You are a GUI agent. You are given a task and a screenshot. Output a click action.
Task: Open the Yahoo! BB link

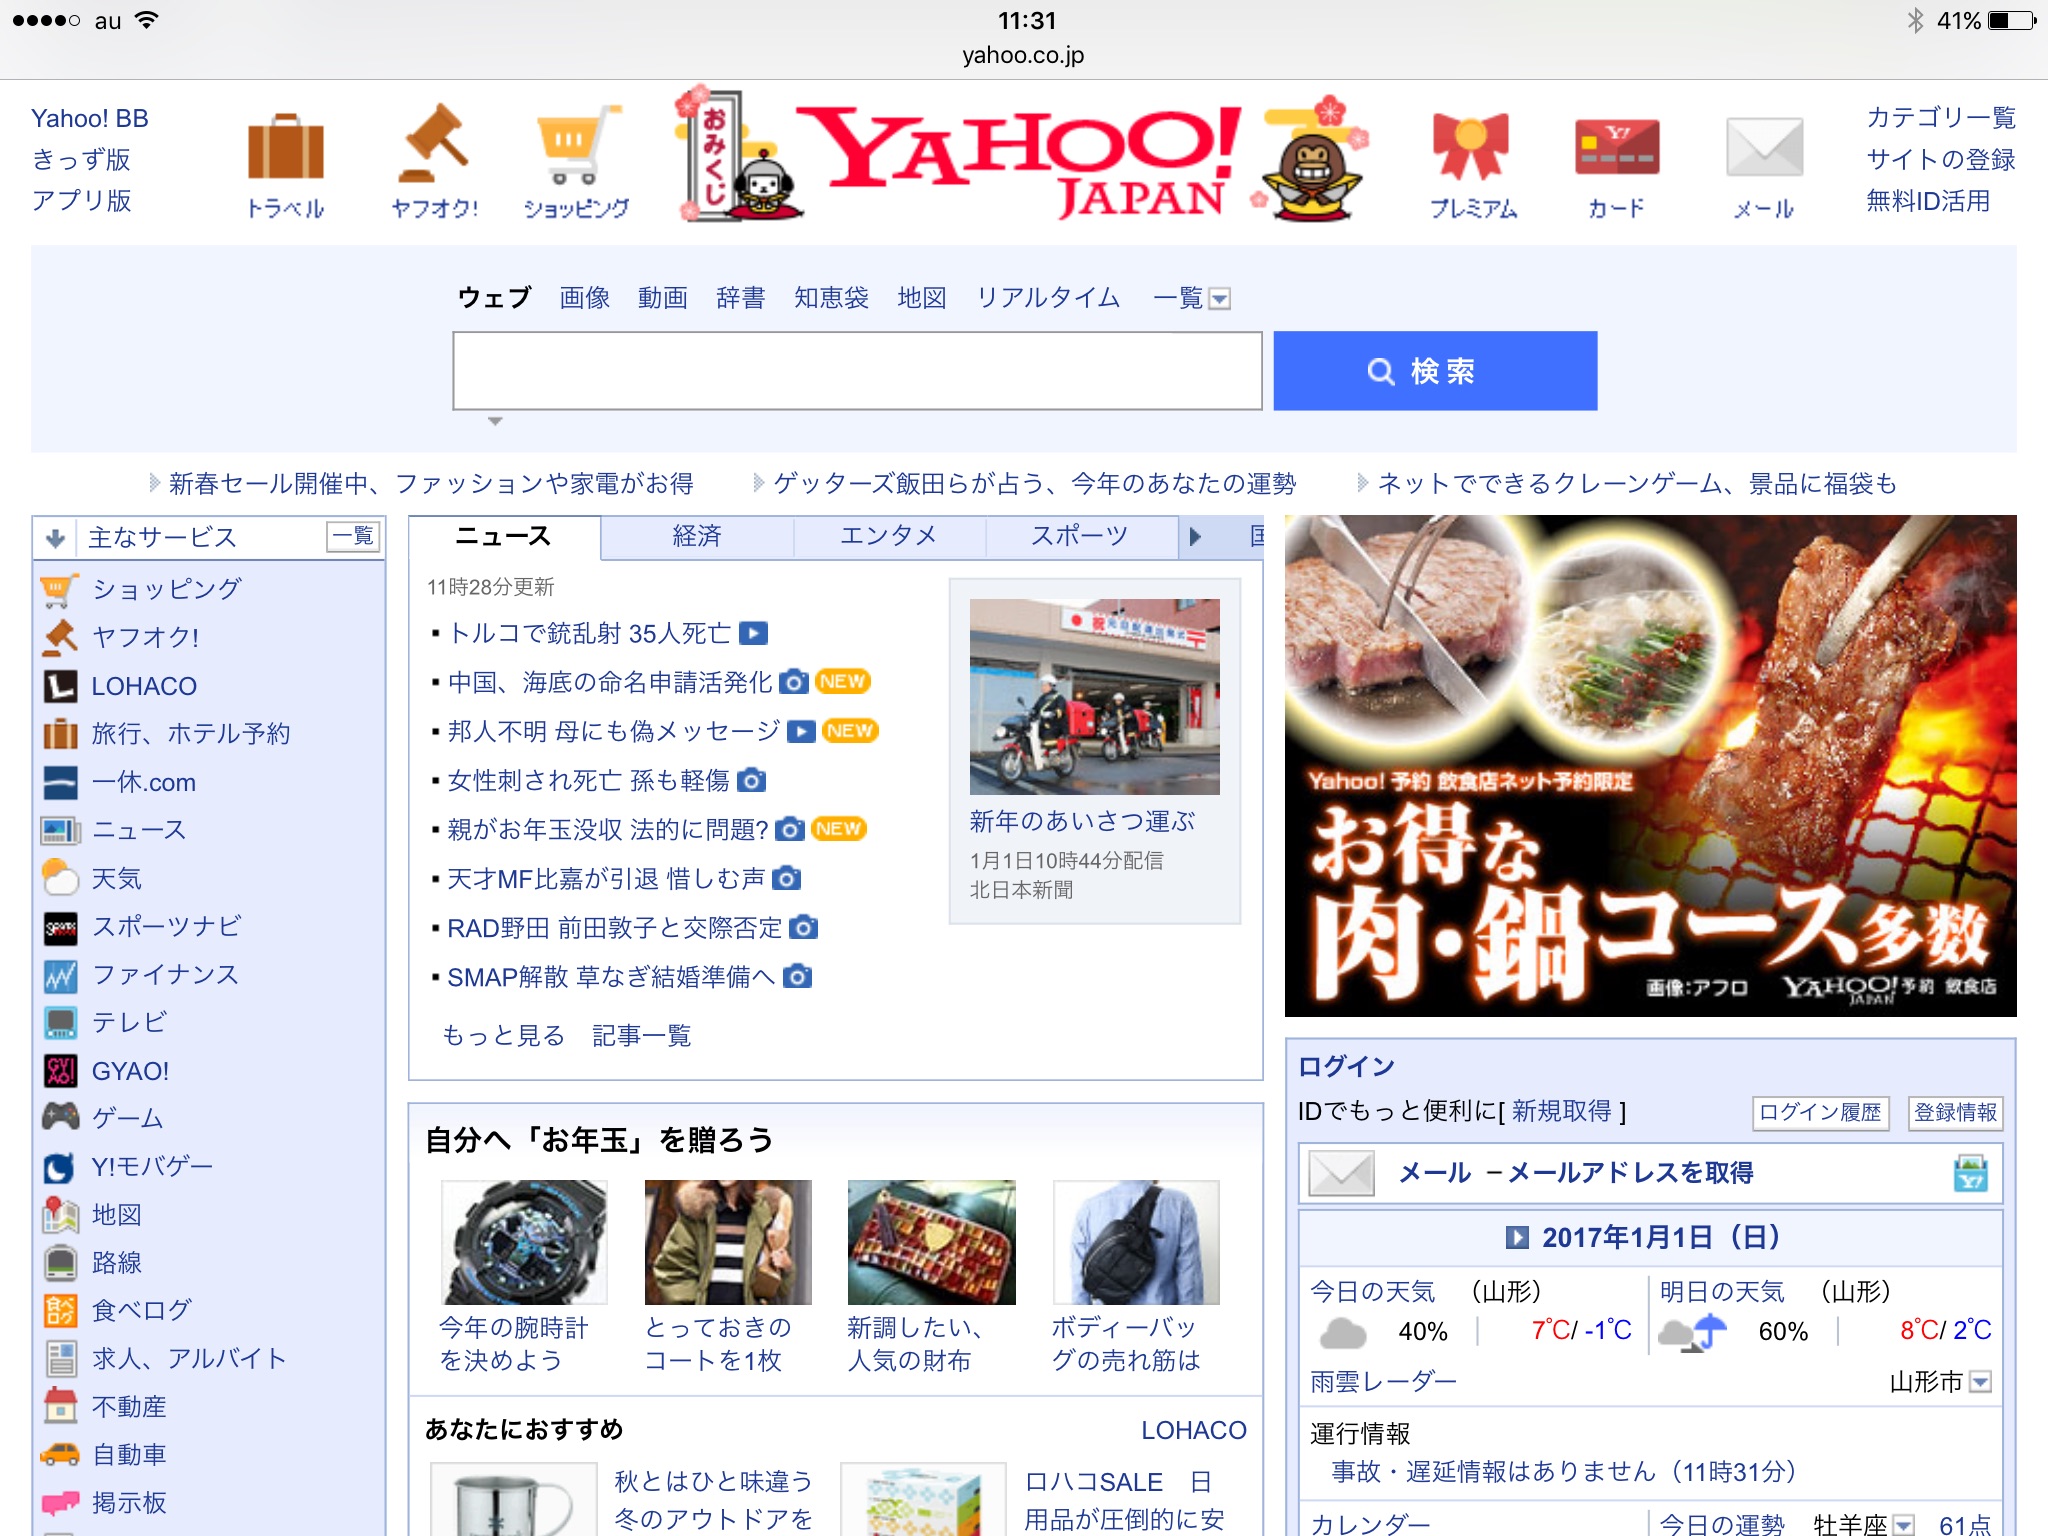pos(90,118)
